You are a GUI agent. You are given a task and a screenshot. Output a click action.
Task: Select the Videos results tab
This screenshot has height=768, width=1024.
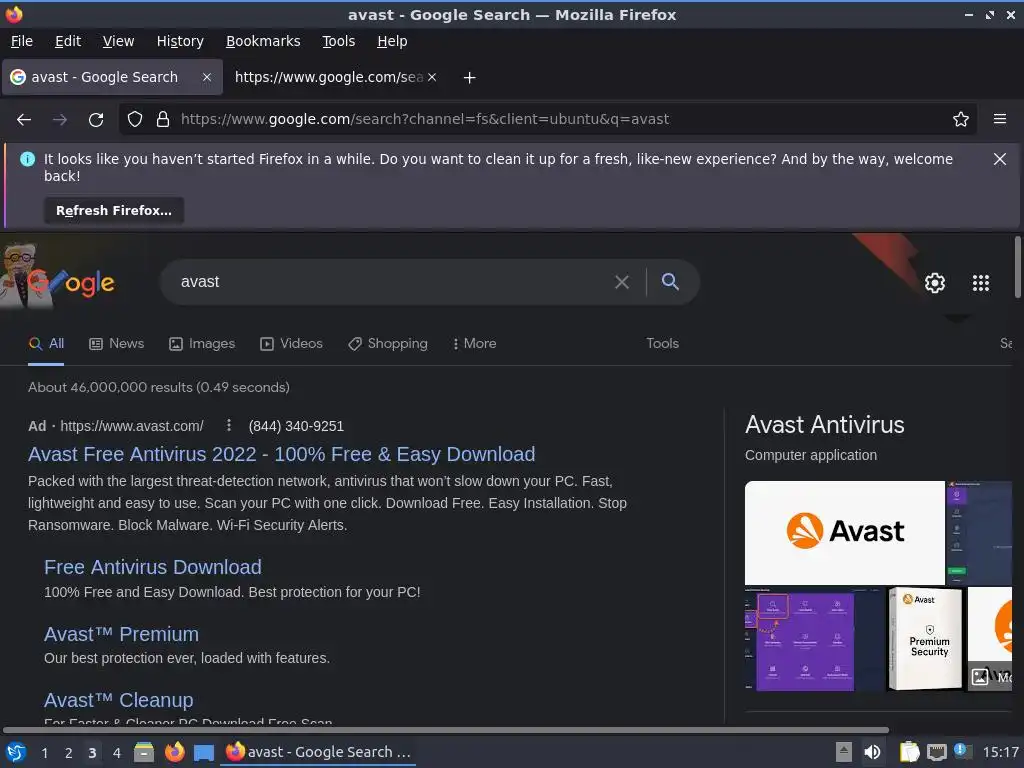coord(291,344)
